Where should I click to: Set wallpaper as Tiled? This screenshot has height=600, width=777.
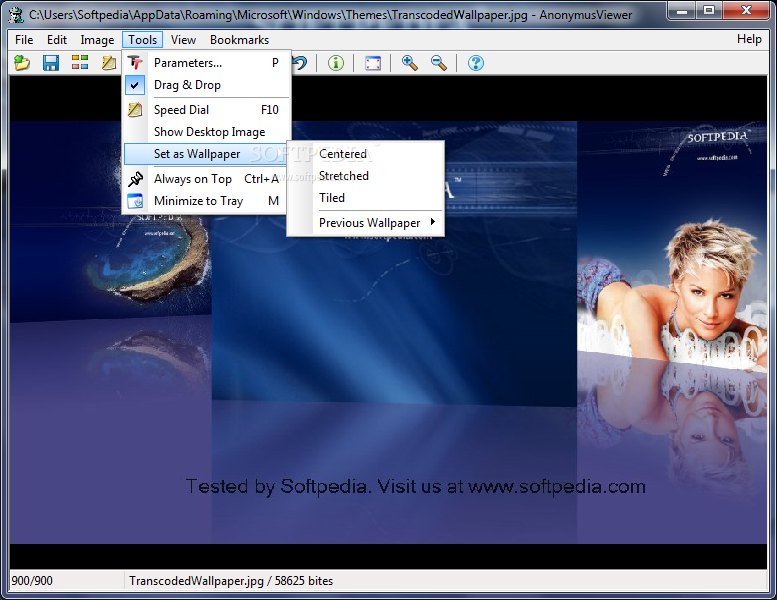click(x=365, y=198)
